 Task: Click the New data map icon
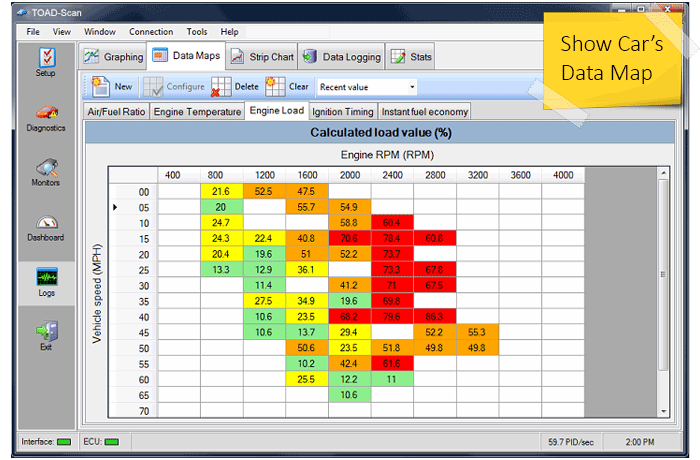click(x=100, y=86)
